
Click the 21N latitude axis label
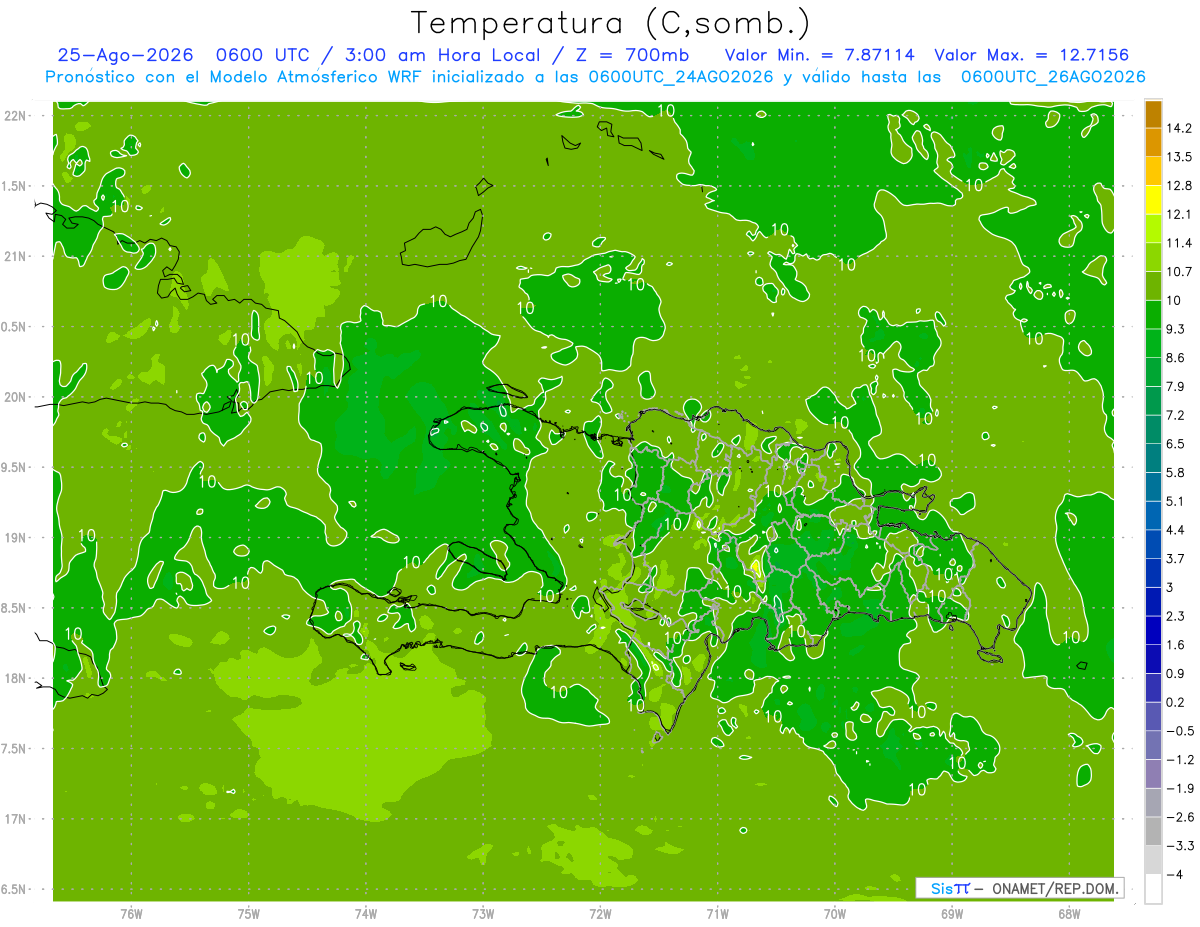[17, 256]
